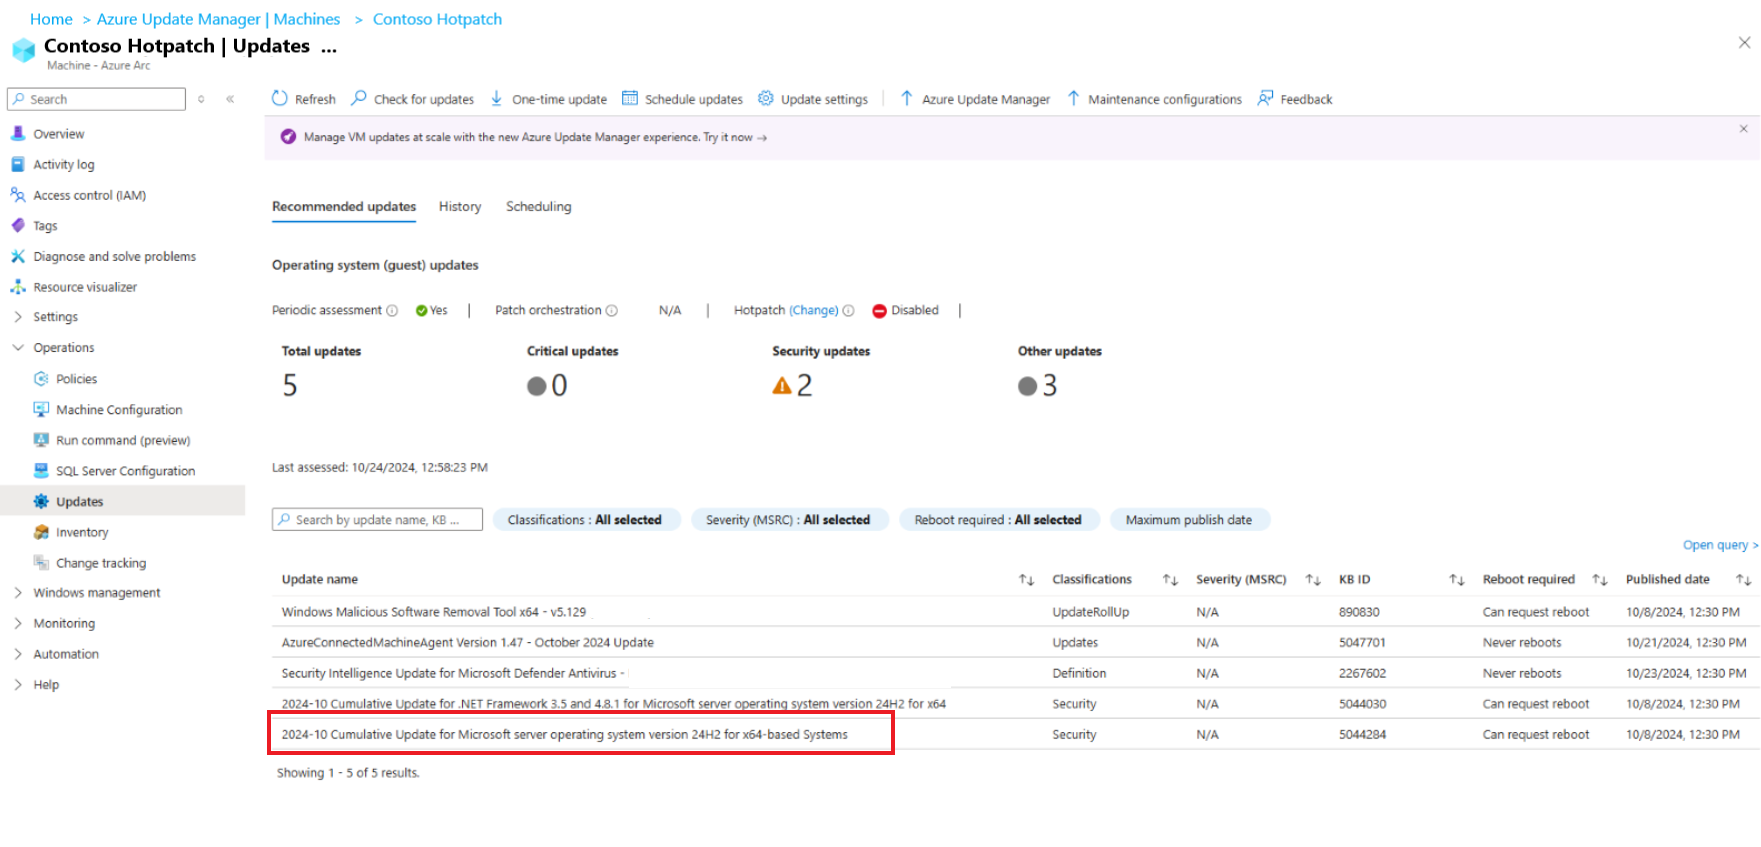
Task: Open Resource visualizer
Action: click(85, 287)
